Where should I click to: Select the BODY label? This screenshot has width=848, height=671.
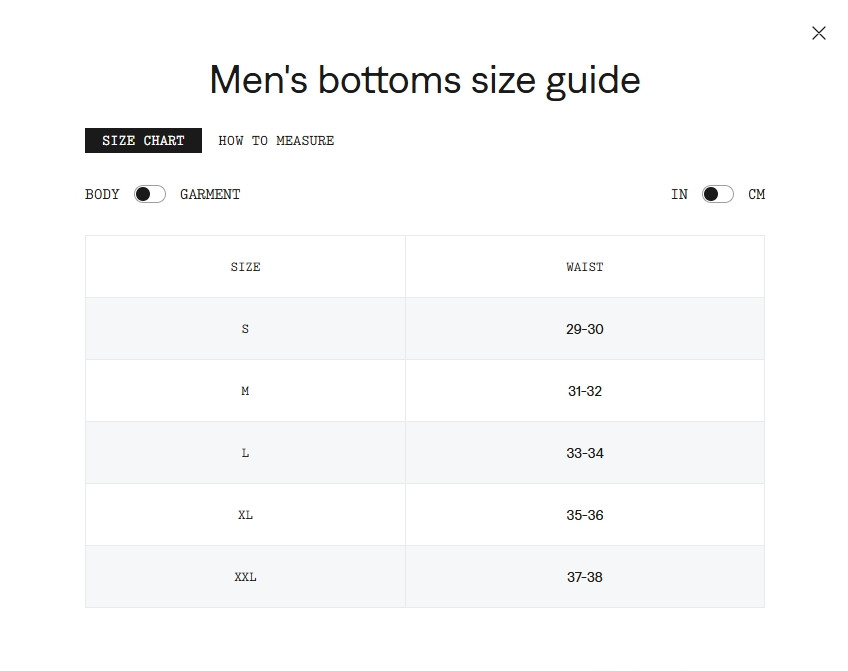coord(102,194)
